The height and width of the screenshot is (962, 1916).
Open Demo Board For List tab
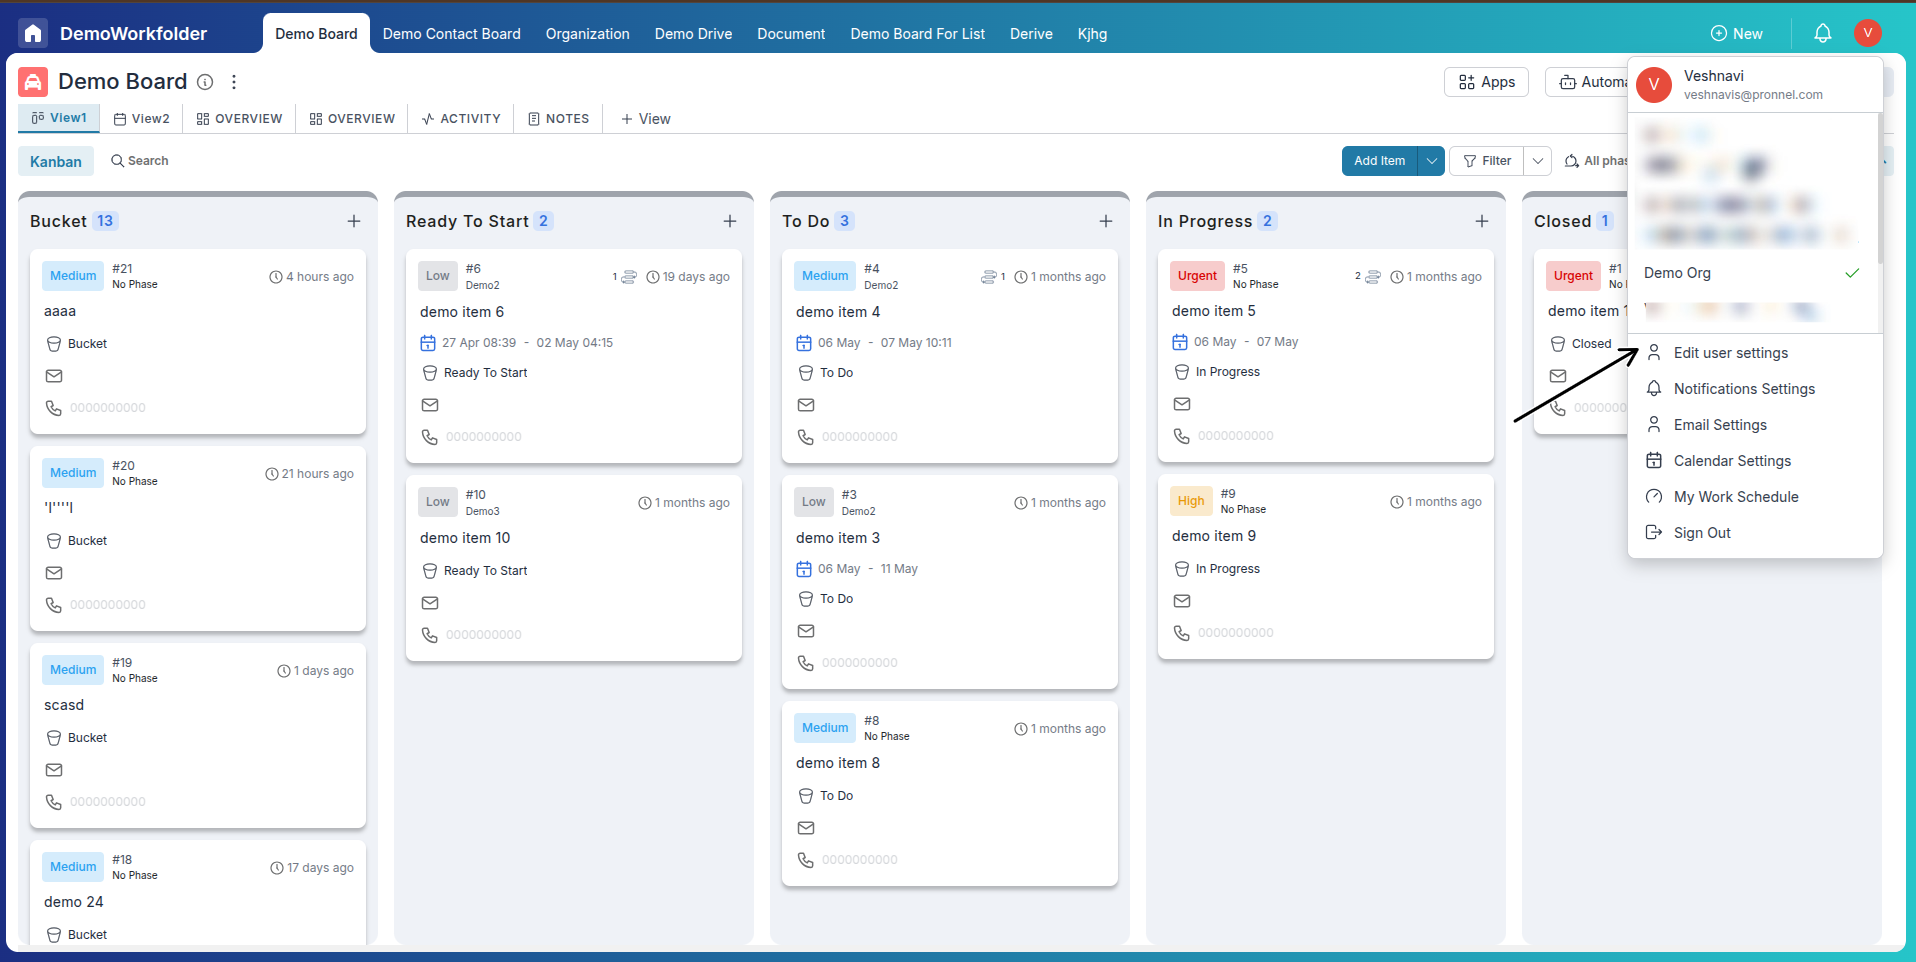[x=918, y=34]
